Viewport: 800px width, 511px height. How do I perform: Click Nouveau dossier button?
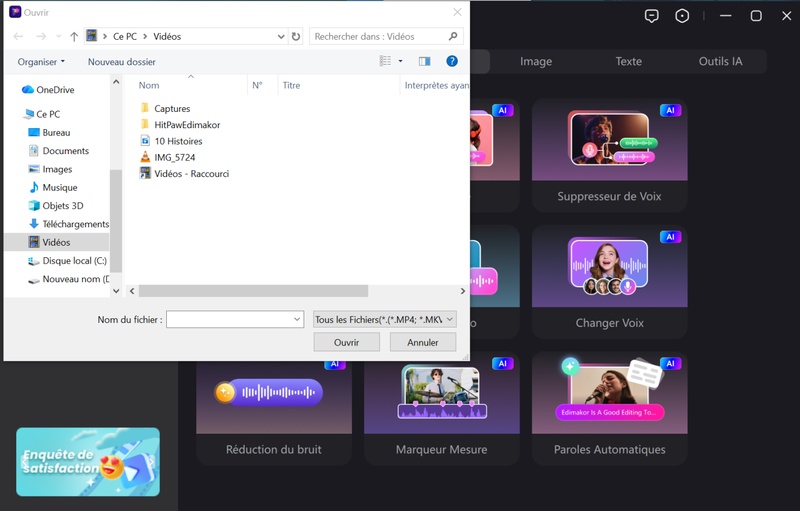pos(121,62)
